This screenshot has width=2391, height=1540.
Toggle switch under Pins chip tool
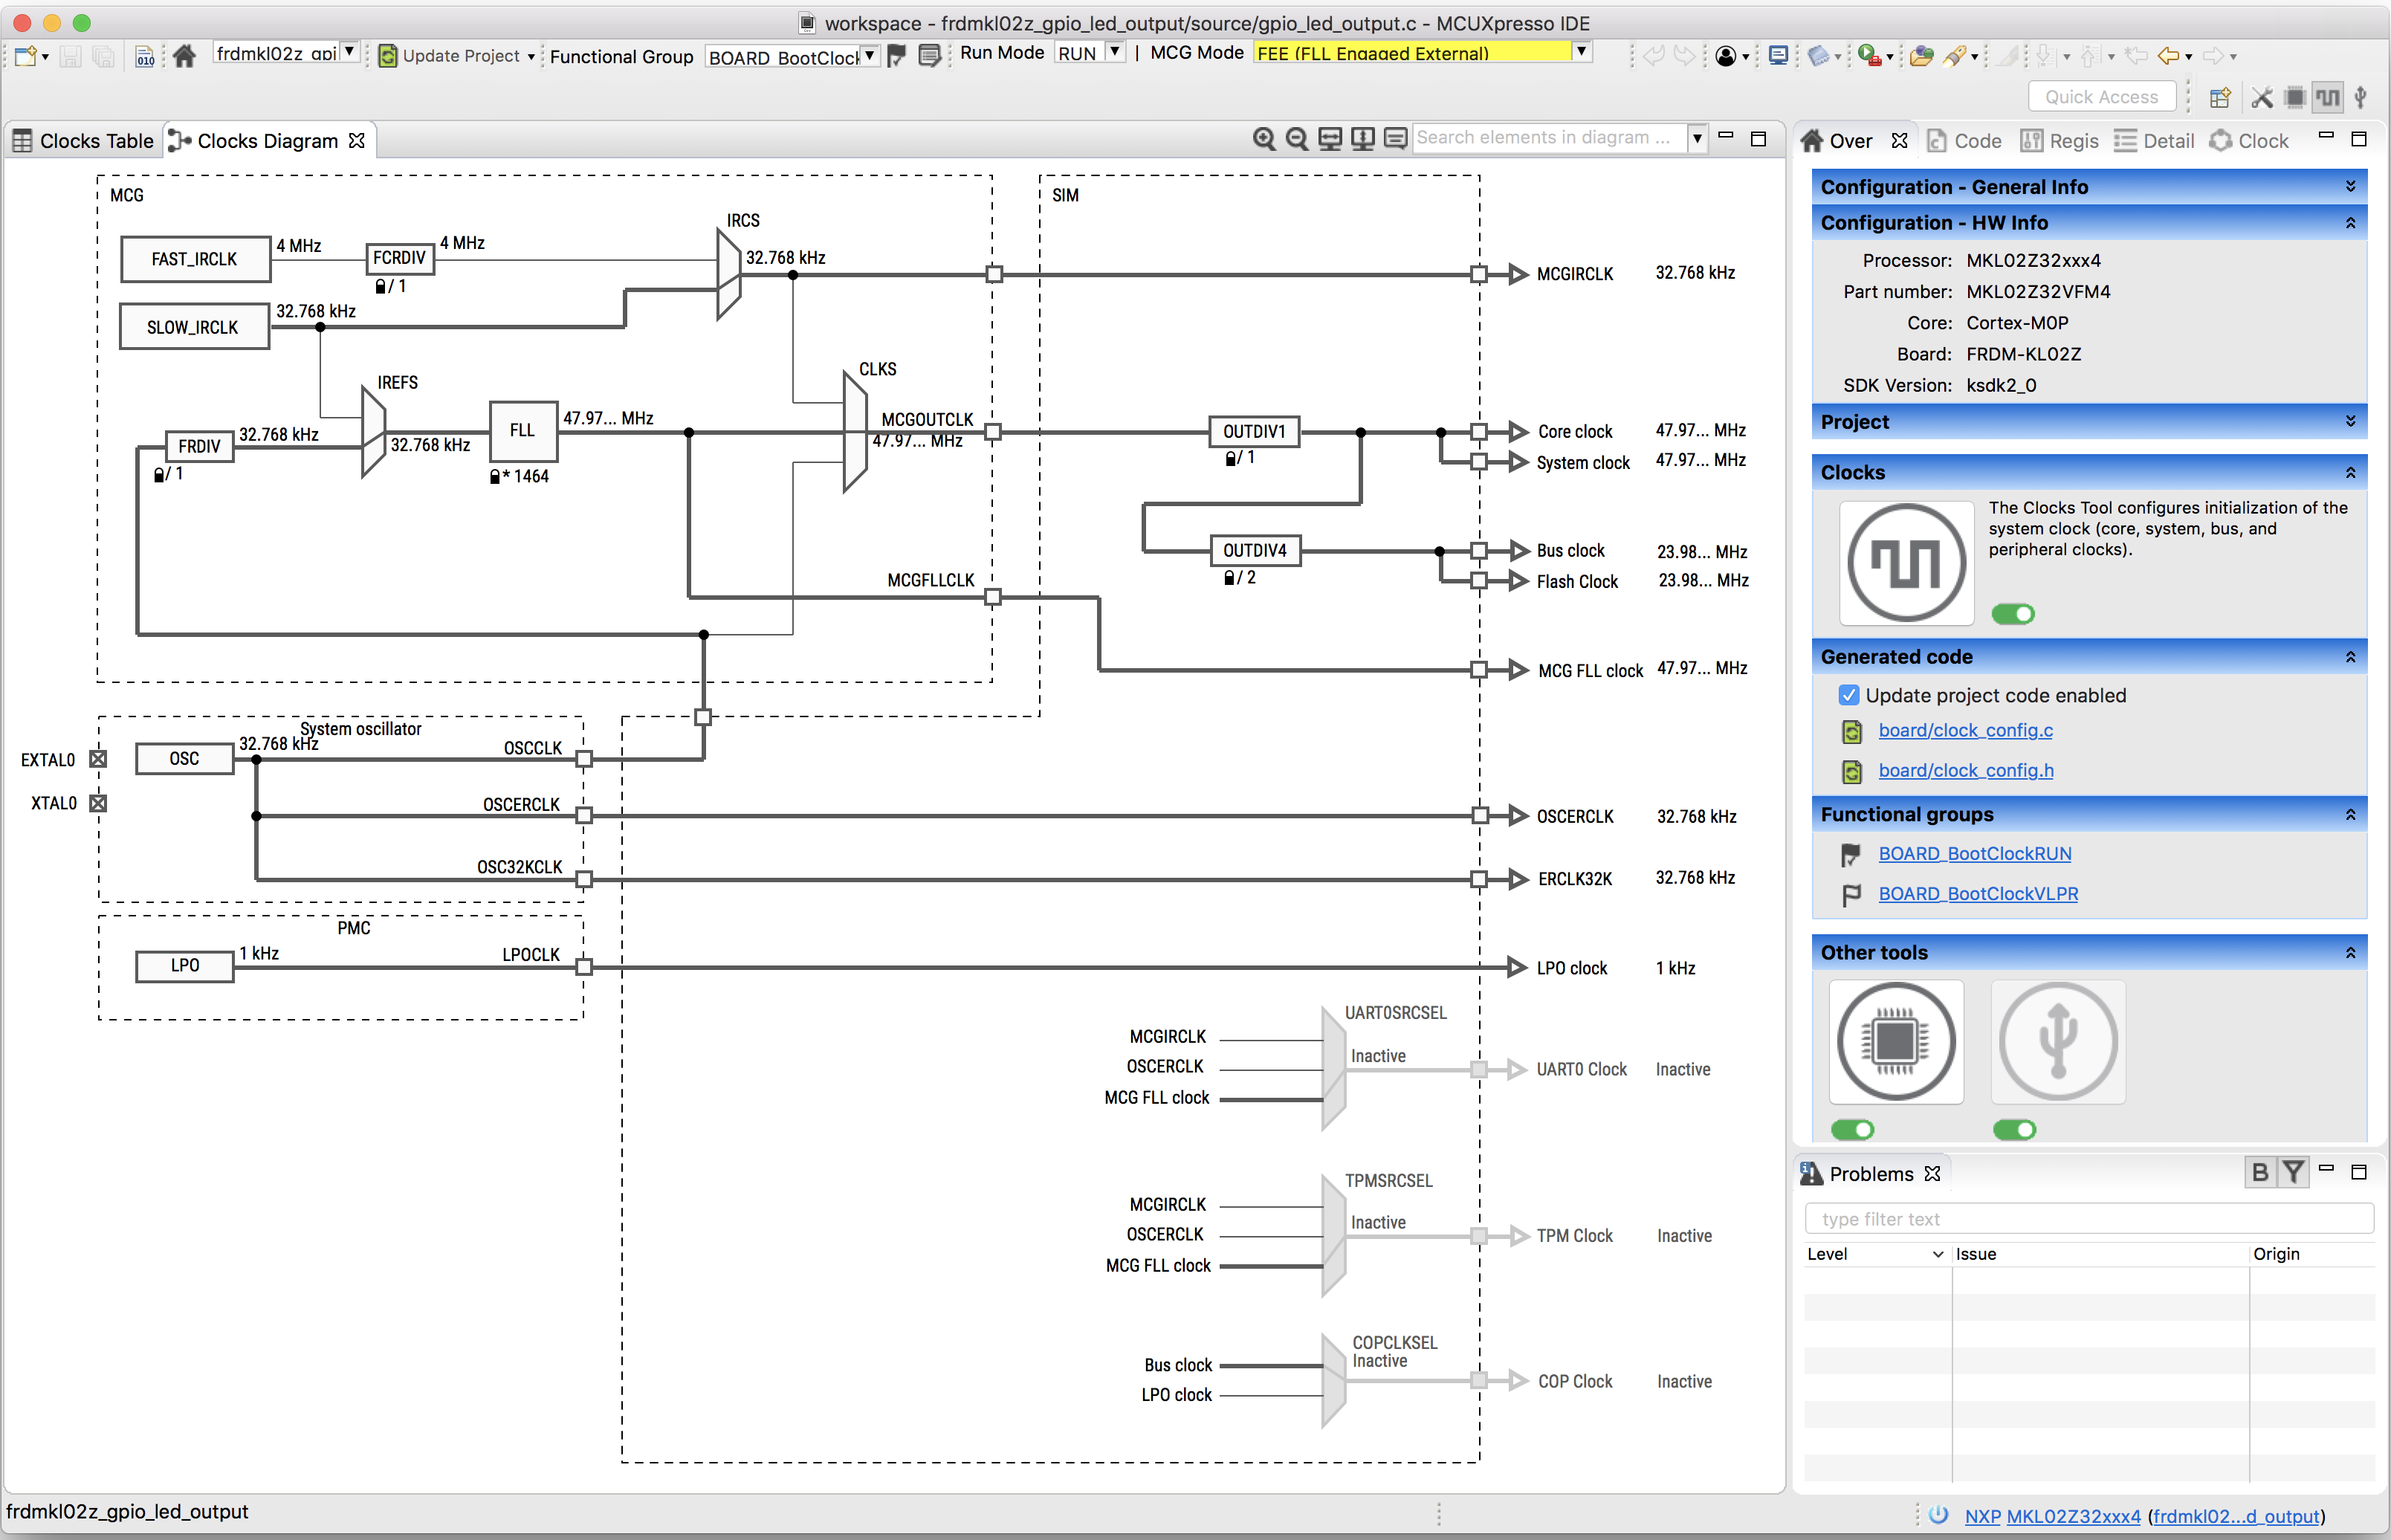(1853, 1130)
